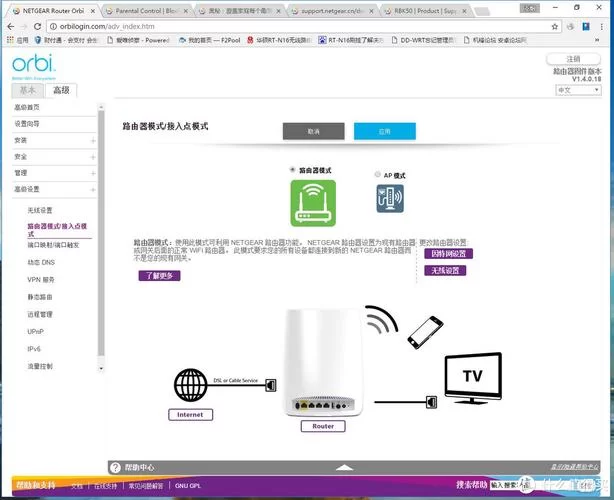This screenshot has width=614, height=500.
Task: Close the RBK50 Product tab
Action: (464, 11)
